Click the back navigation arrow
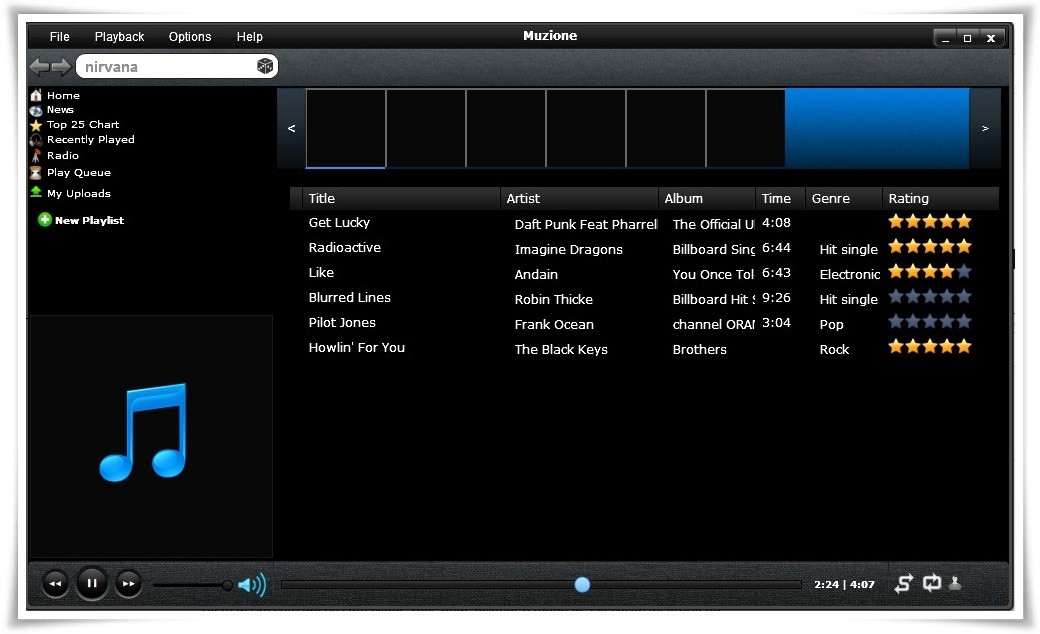1040x634 pixels. click(x=39, y=66)
